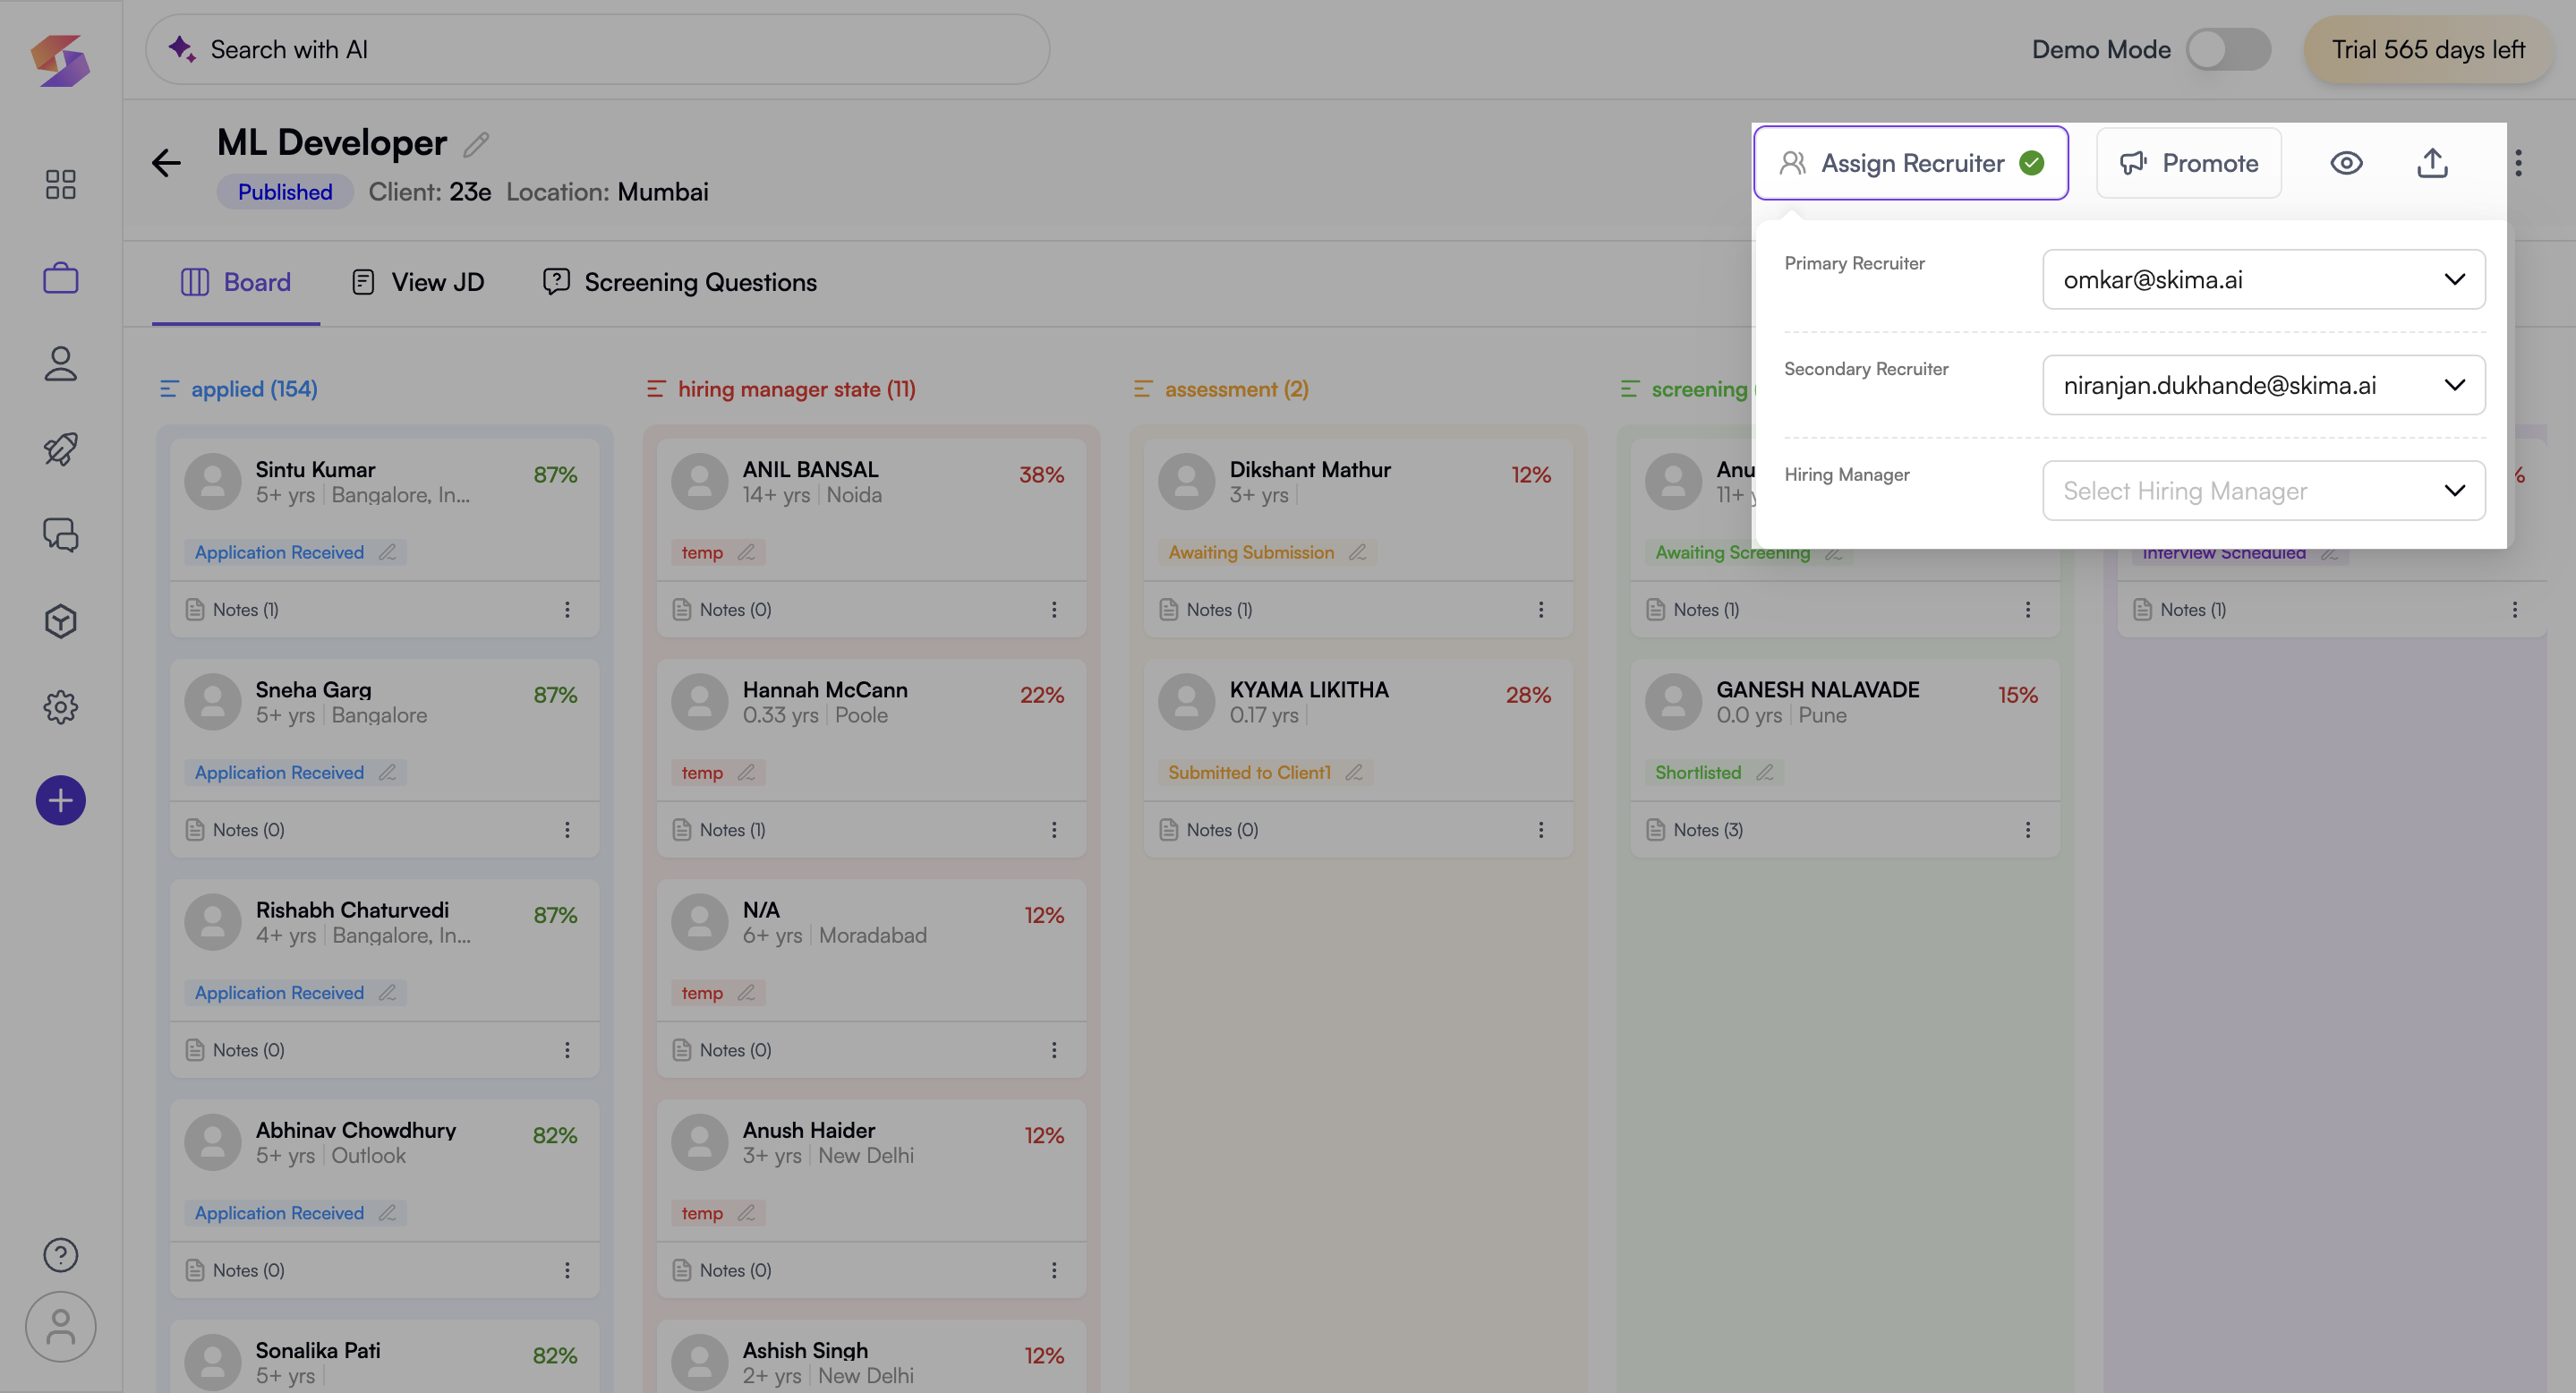Switch to the Board tab
The width and height of the screenshot is (2576, 1393).
pyautogui.click(x=236, y=282)
